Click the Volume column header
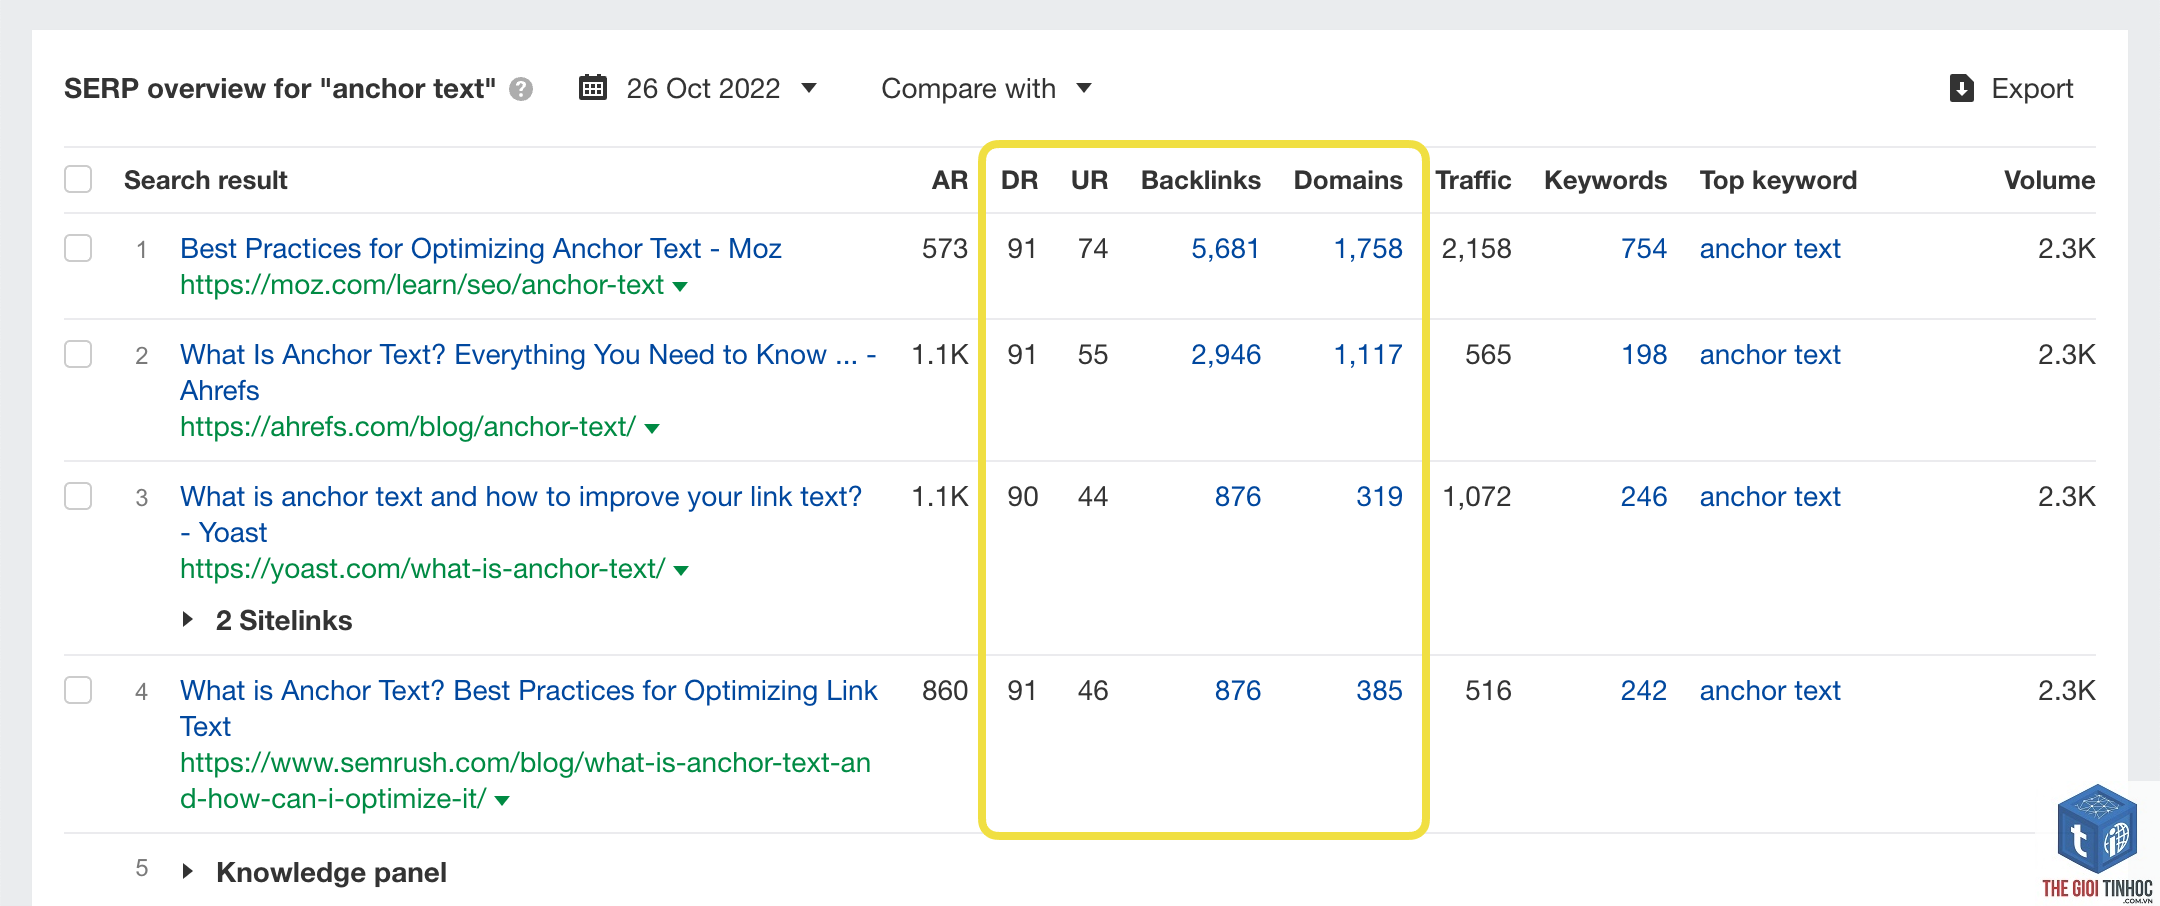The width and height of the screenshot is (2160, 906). tap(2049, 180)
